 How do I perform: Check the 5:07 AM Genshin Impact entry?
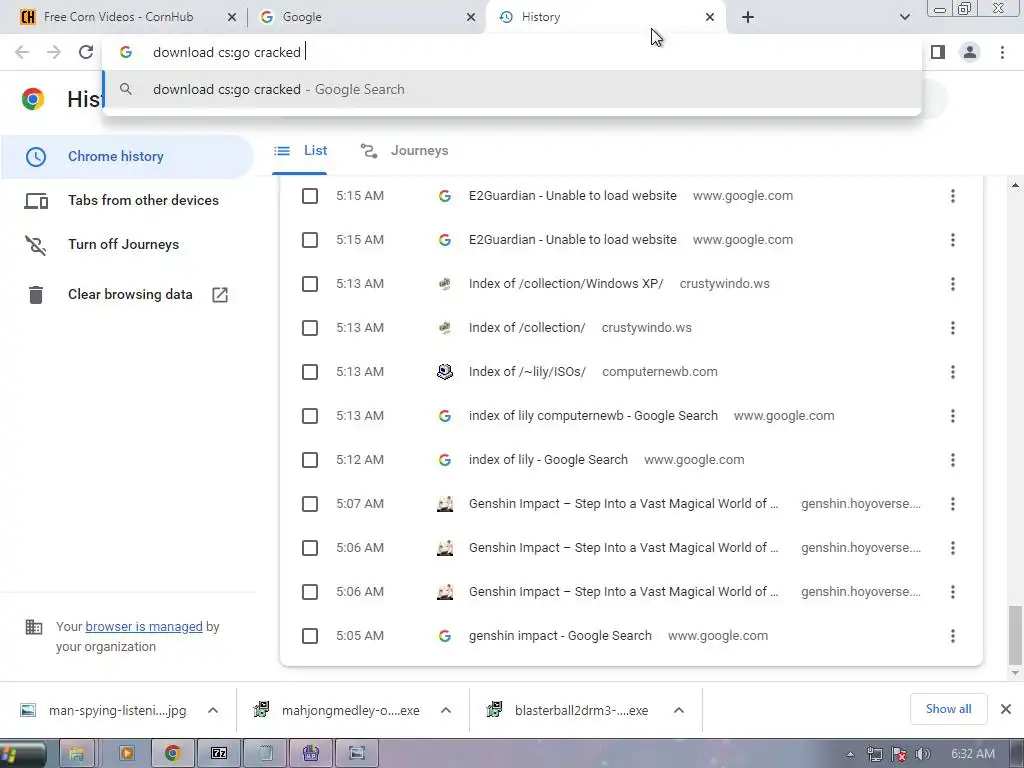coord(310,504)
